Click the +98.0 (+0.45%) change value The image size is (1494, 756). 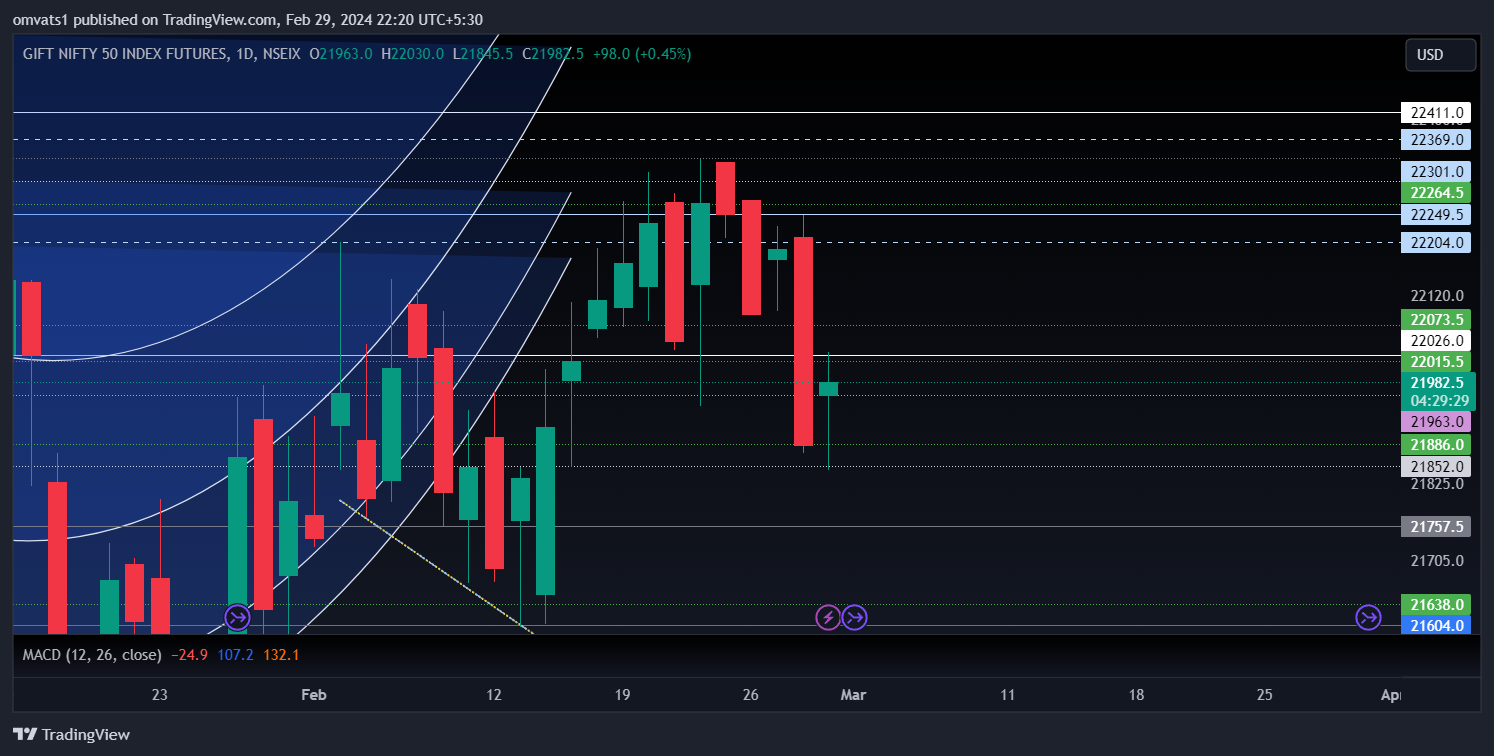click(x=641, y=54)
